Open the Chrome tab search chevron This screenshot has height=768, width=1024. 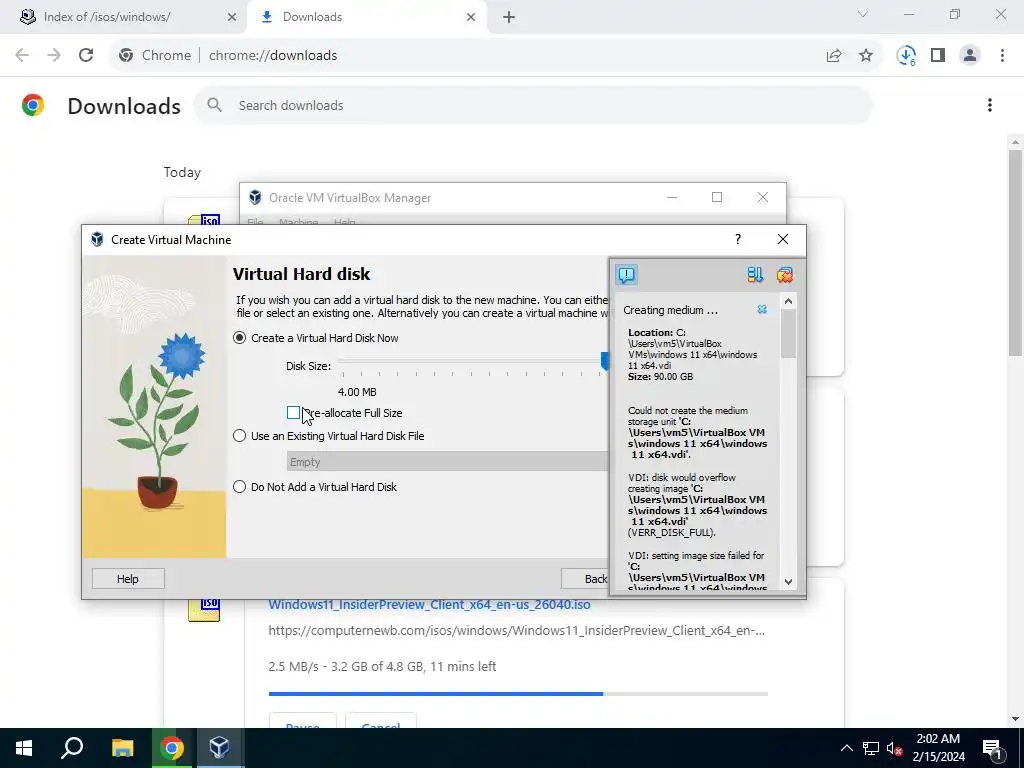(x=862, y=14)
